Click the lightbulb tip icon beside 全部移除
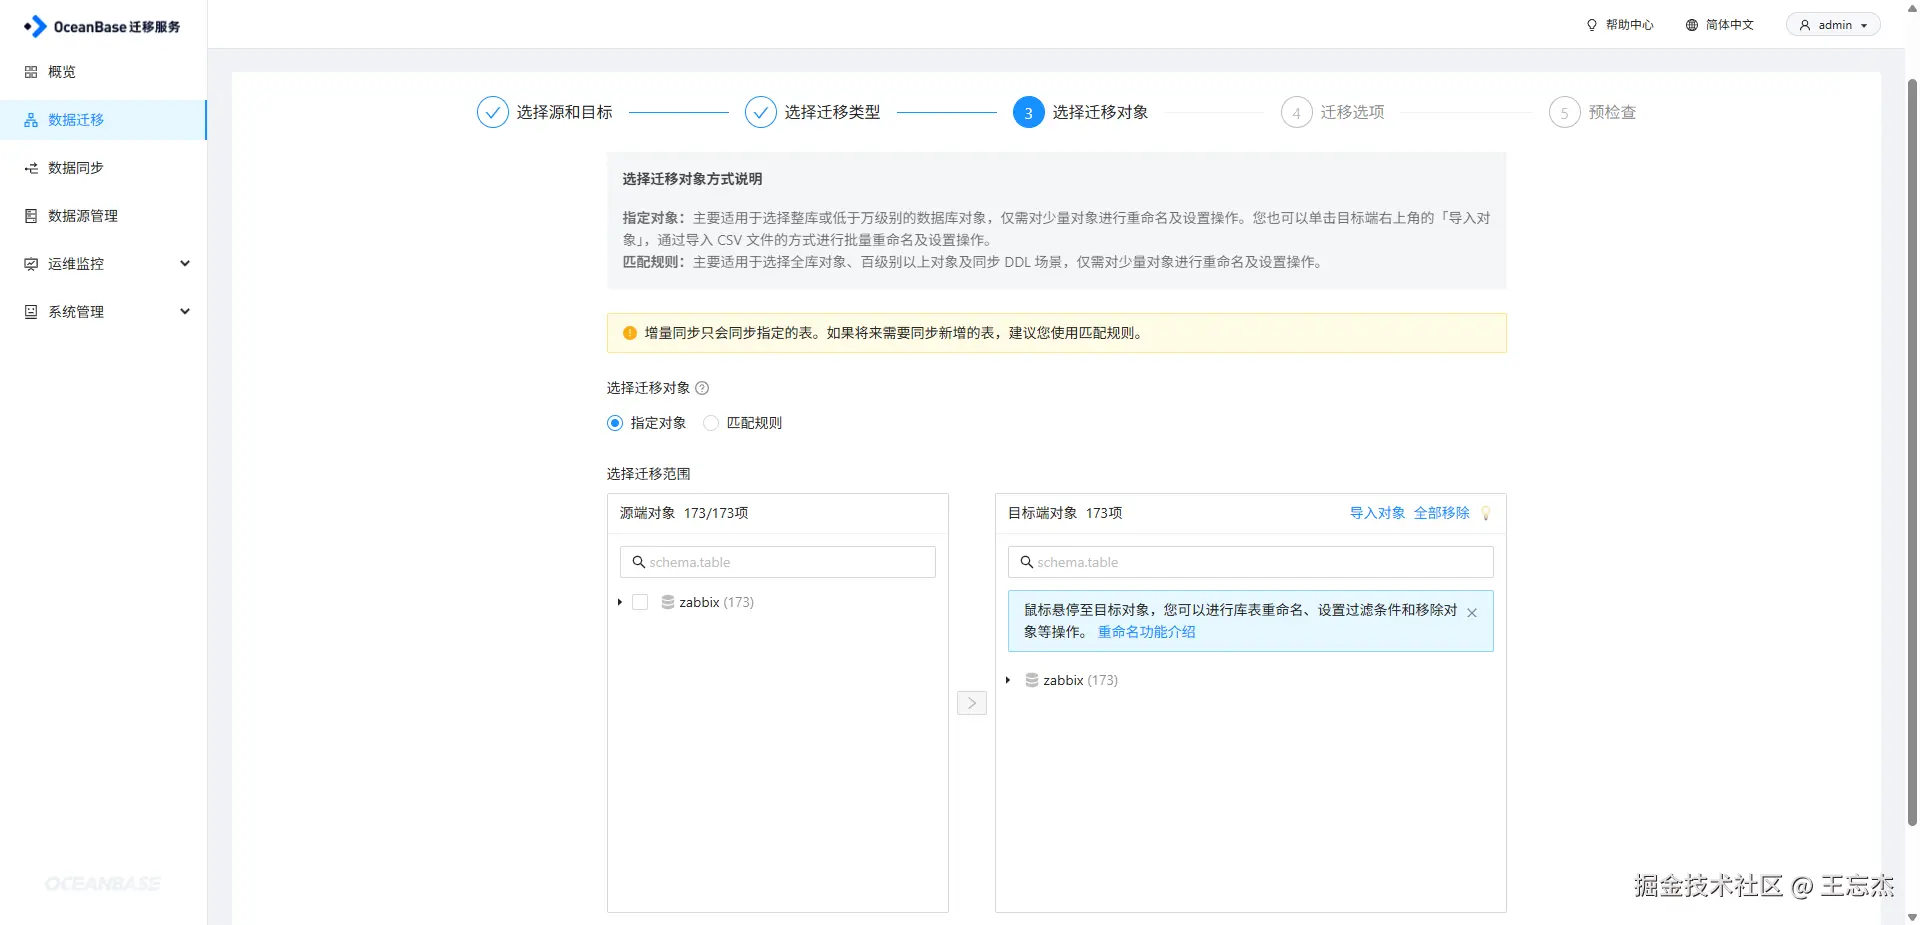Viewport: 1920px width, 925px height. click(x=1486, y=513)
